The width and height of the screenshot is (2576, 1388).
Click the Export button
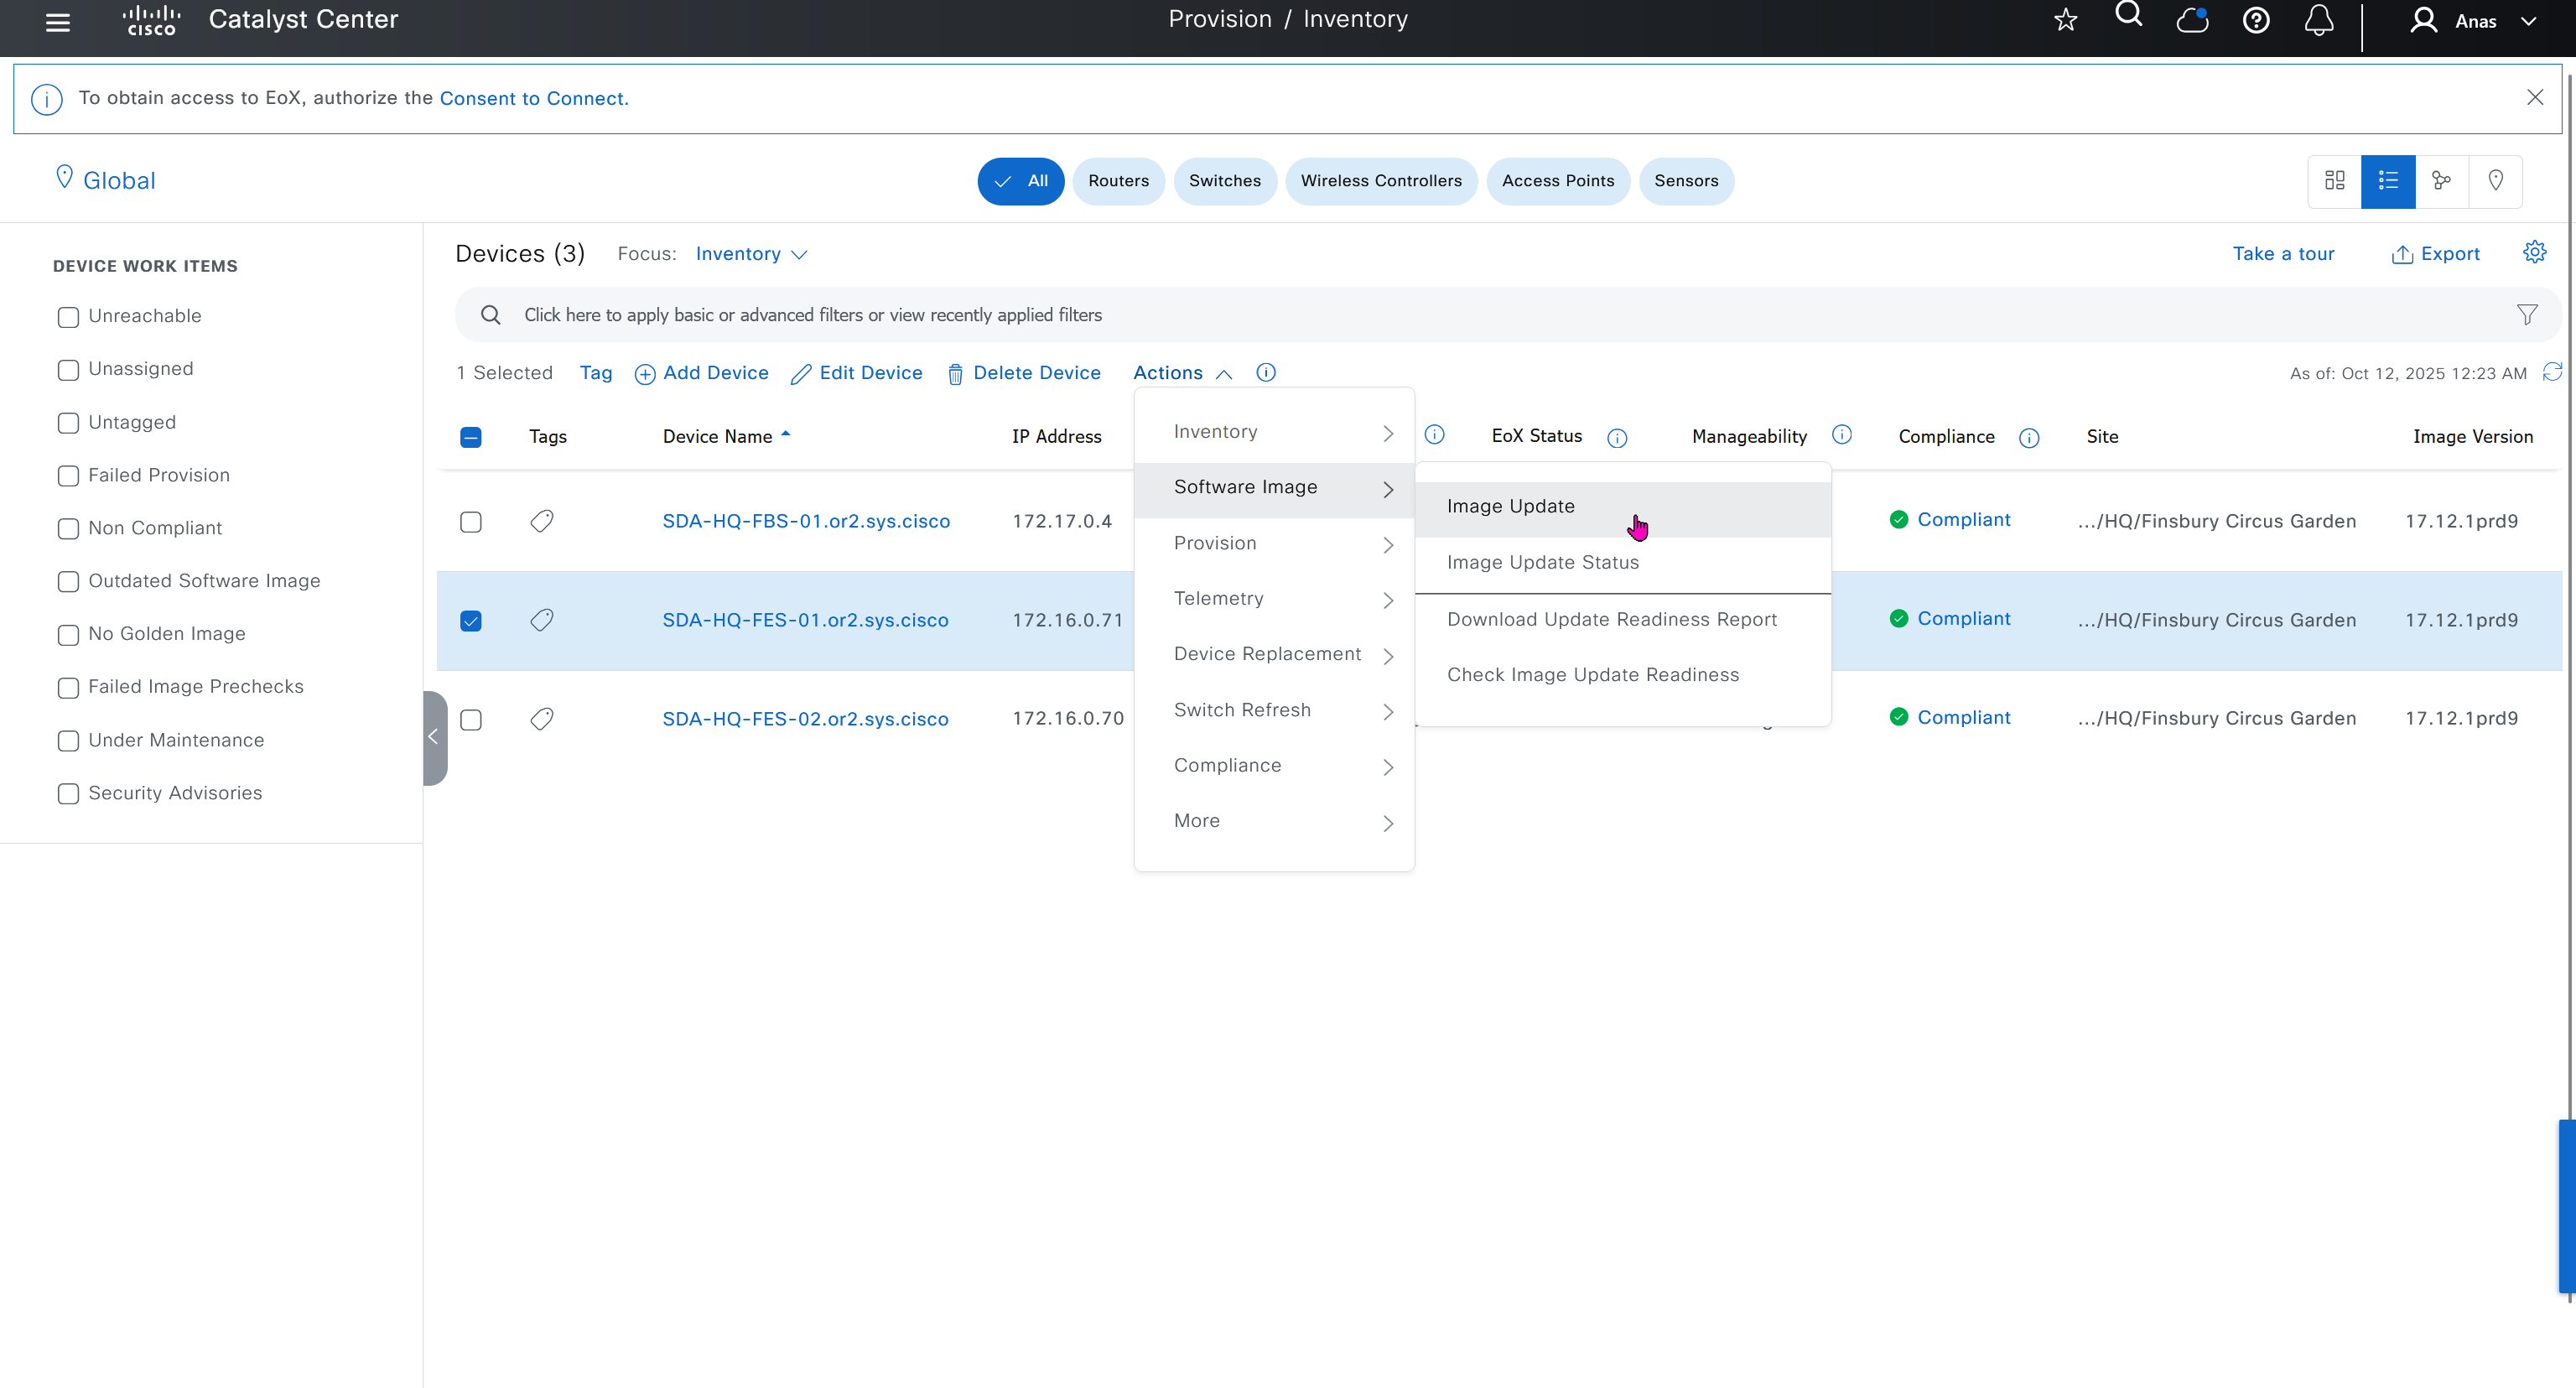pyautogui.click(x=2435, y=254)
